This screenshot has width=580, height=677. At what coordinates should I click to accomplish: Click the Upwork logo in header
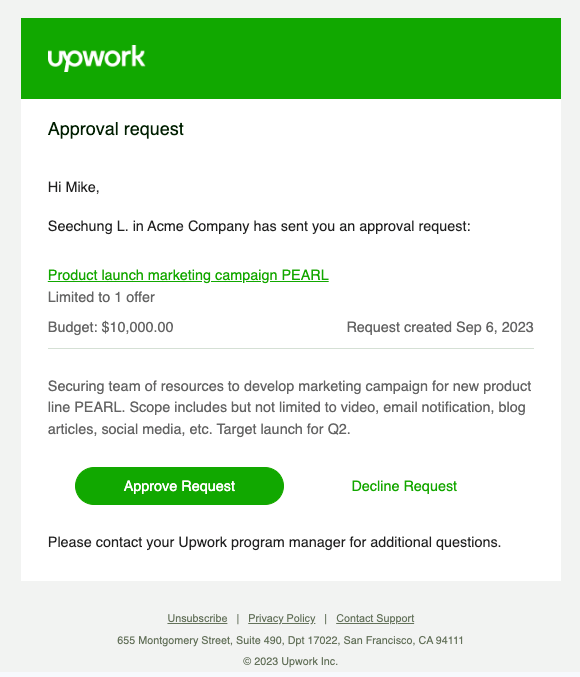pyautogui.click(x=96, y=58)
